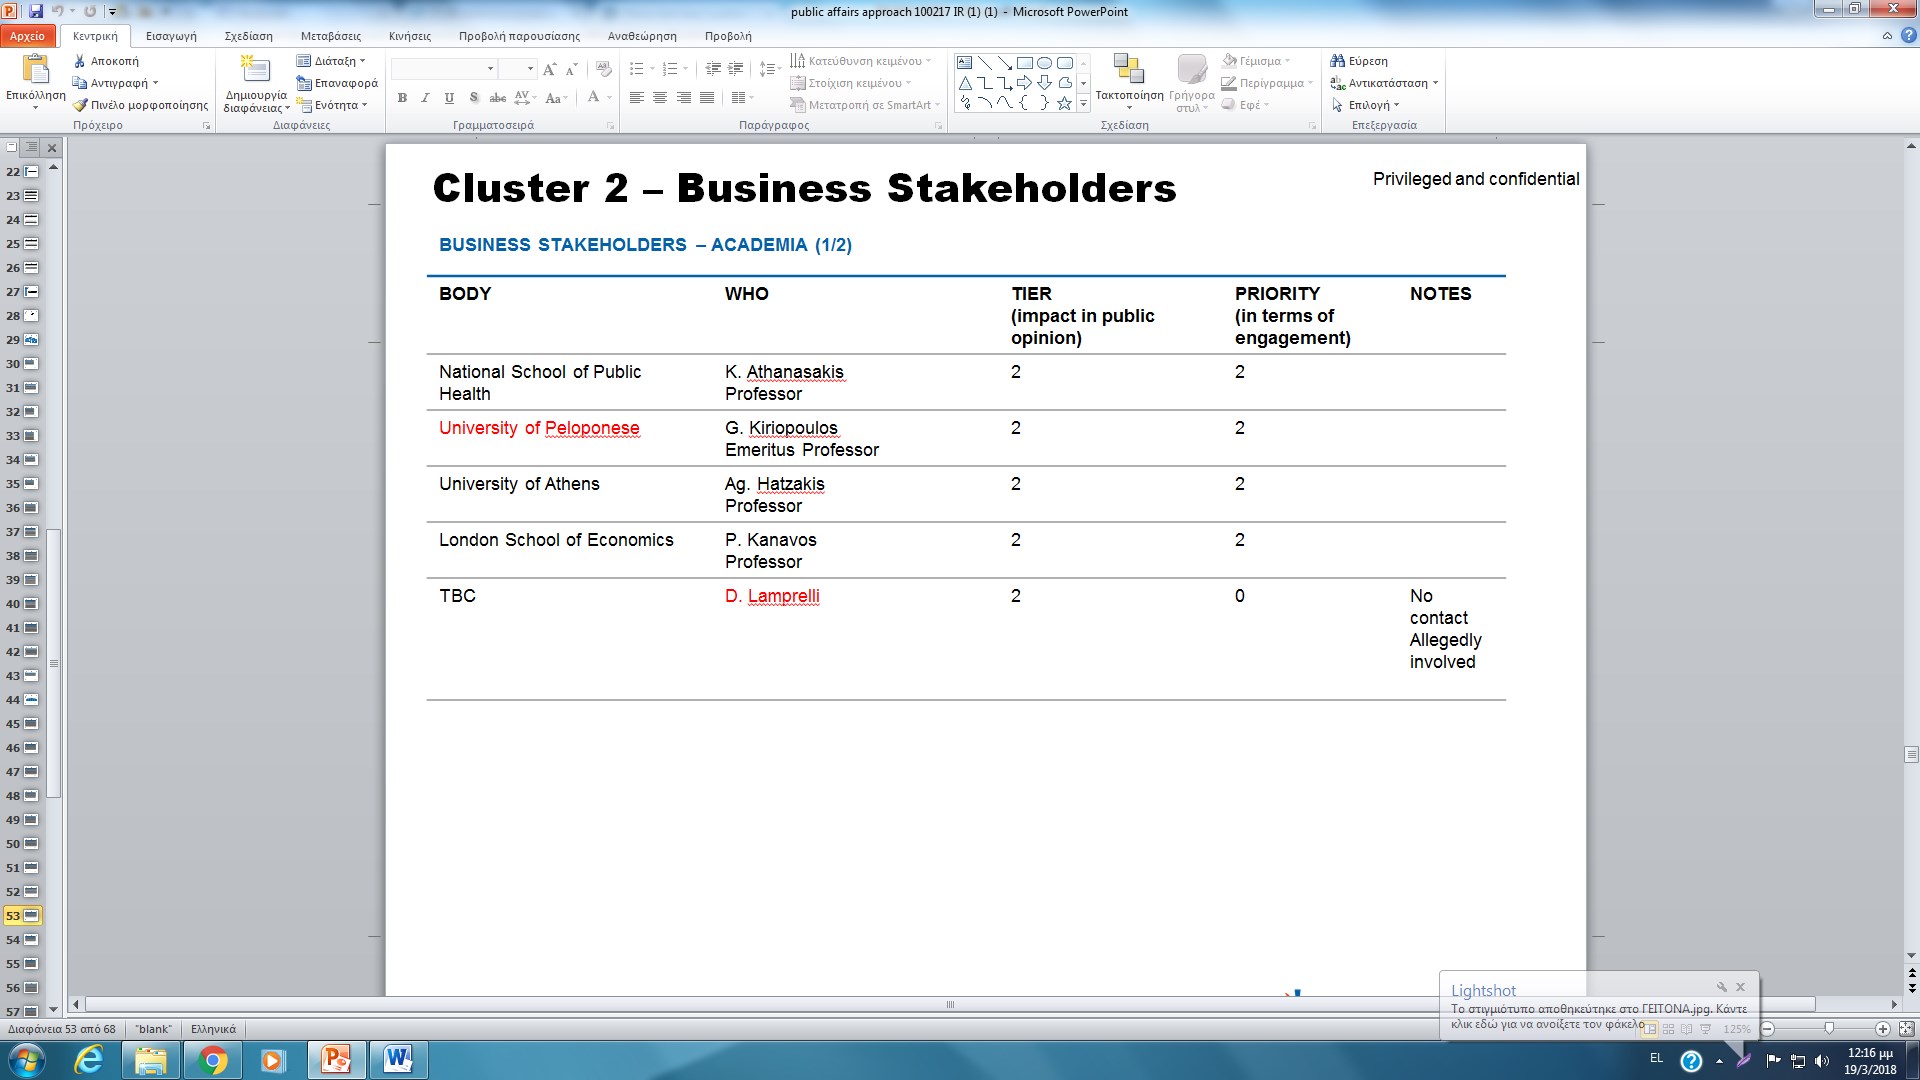Click Αποκοπή (Cut) scissors button
The width and height of the screenshot is (1920, 1080).
coord(107,61)
